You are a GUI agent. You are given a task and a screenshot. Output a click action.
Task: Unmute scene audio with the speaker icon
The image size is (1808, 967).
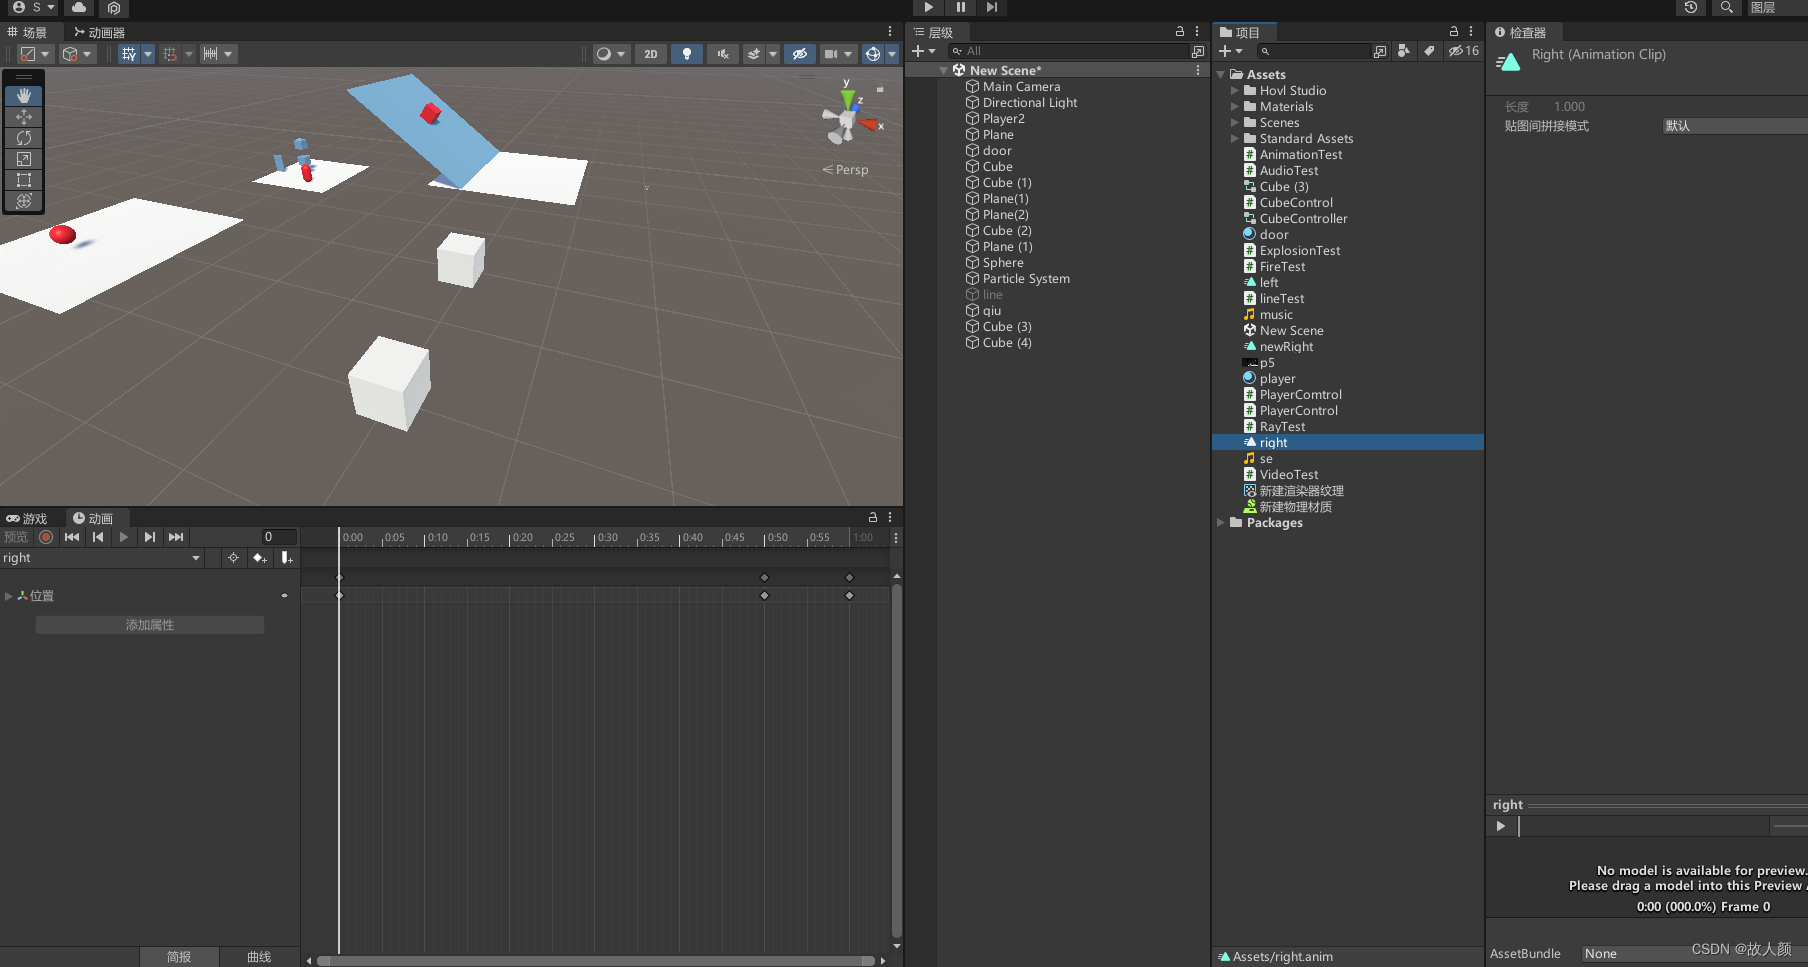tap(722, 54)
